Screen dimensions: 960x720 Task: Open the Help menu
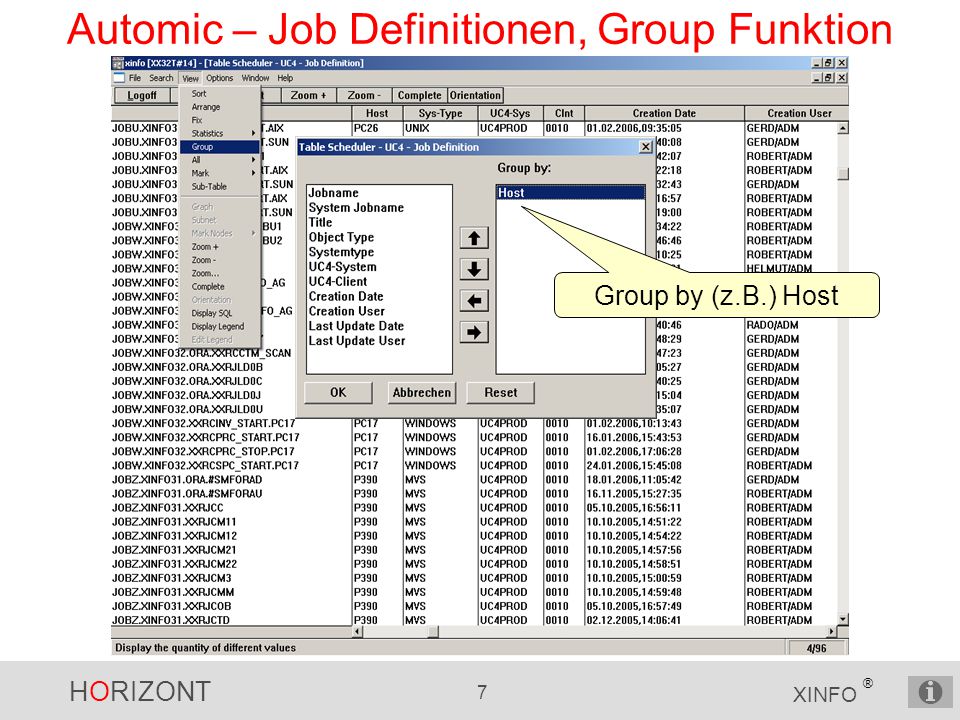tap(285, 78)
